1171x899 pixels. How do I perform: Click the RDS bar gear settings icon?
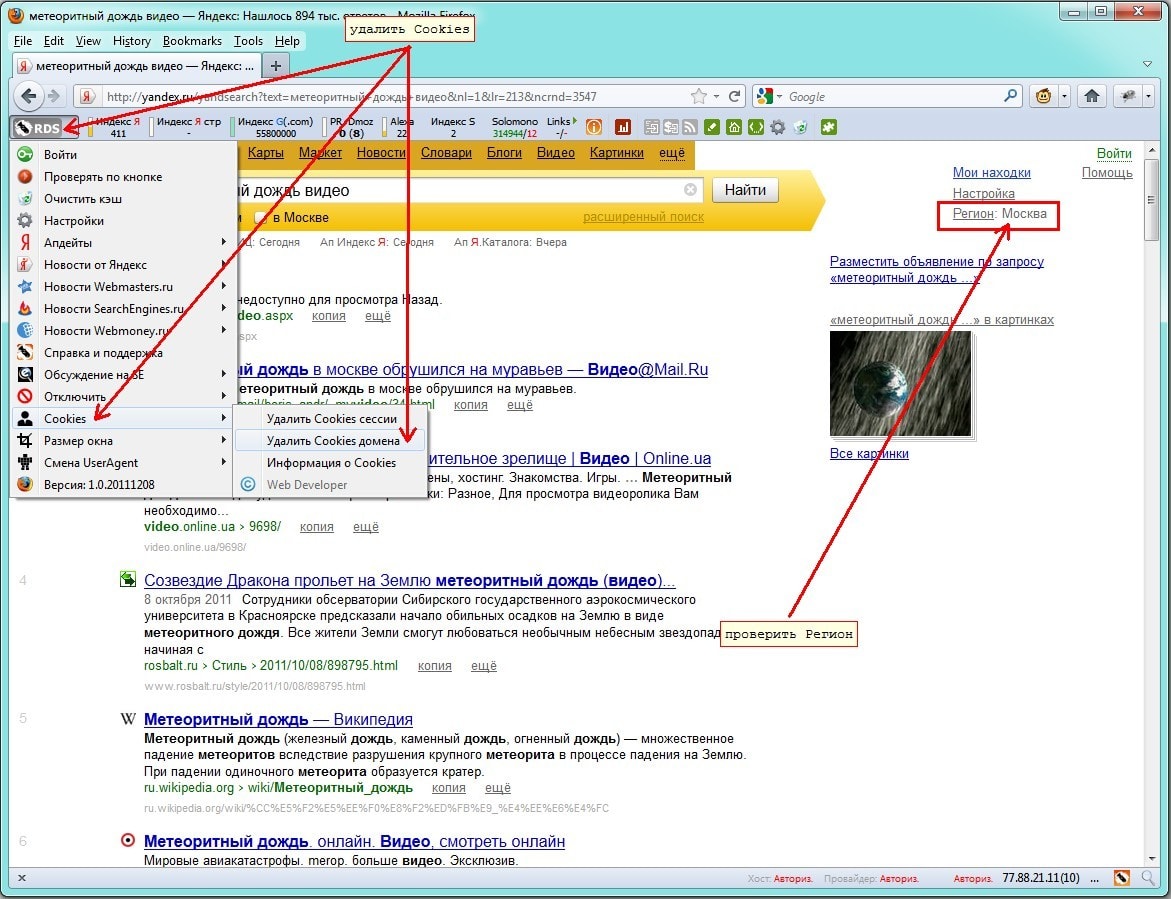click(x=777, y=128)
